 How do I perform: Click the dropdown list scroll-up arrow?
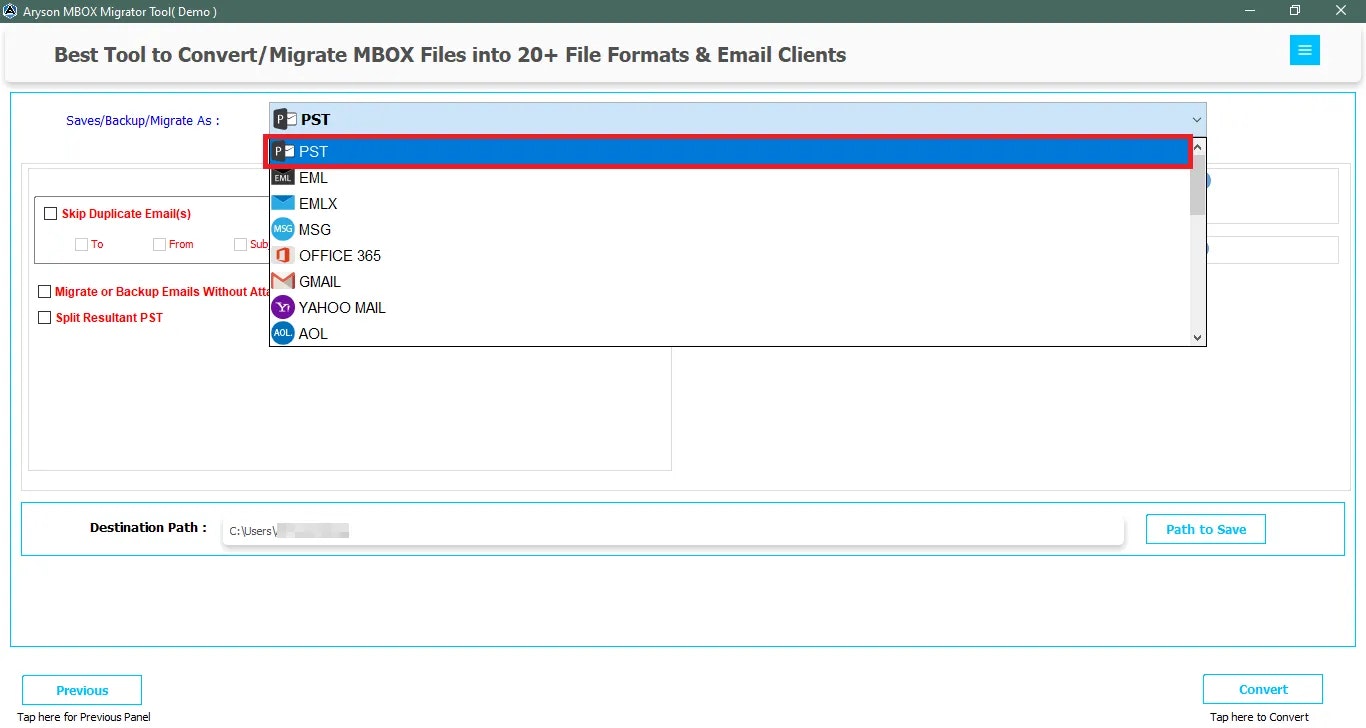point(1197,146)
